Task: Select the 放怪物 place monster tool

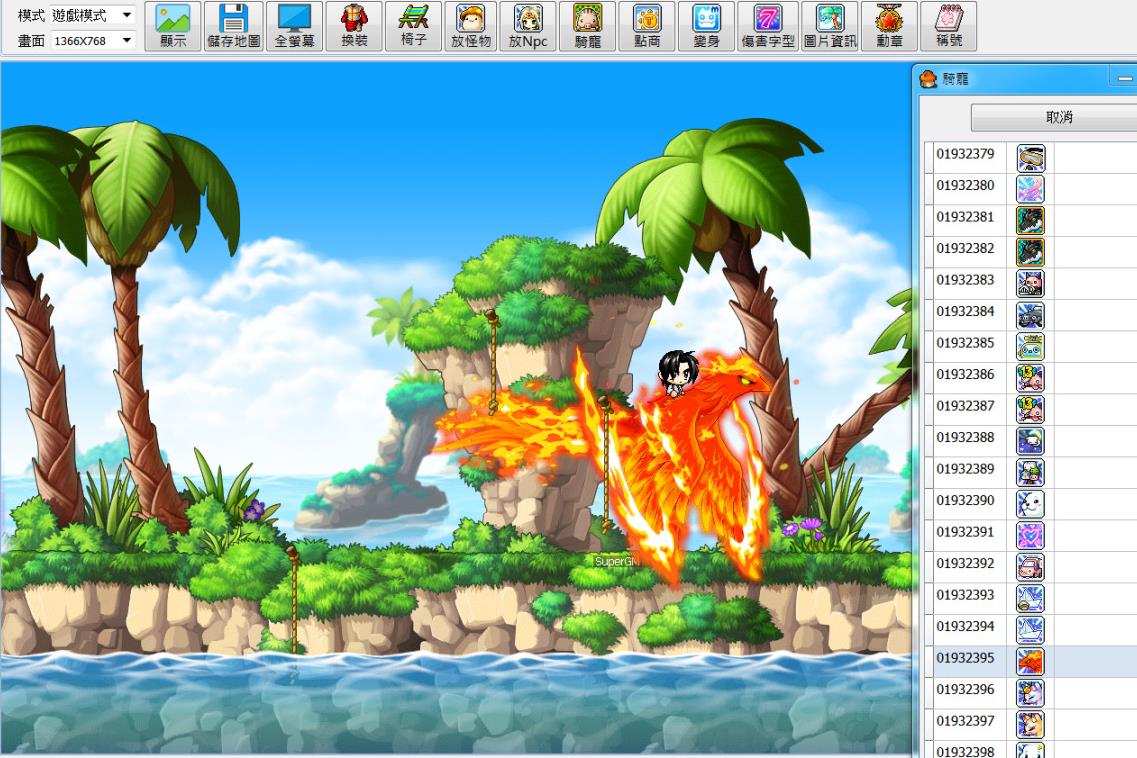Action: coord(471,27)
